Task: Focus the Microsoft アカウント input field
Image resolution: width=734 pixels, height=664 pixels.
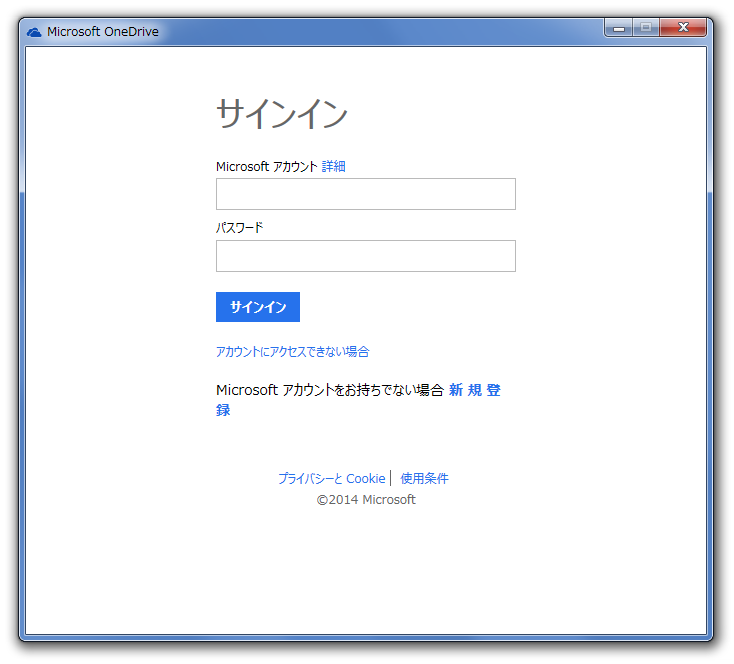Action: click(366, 194)
